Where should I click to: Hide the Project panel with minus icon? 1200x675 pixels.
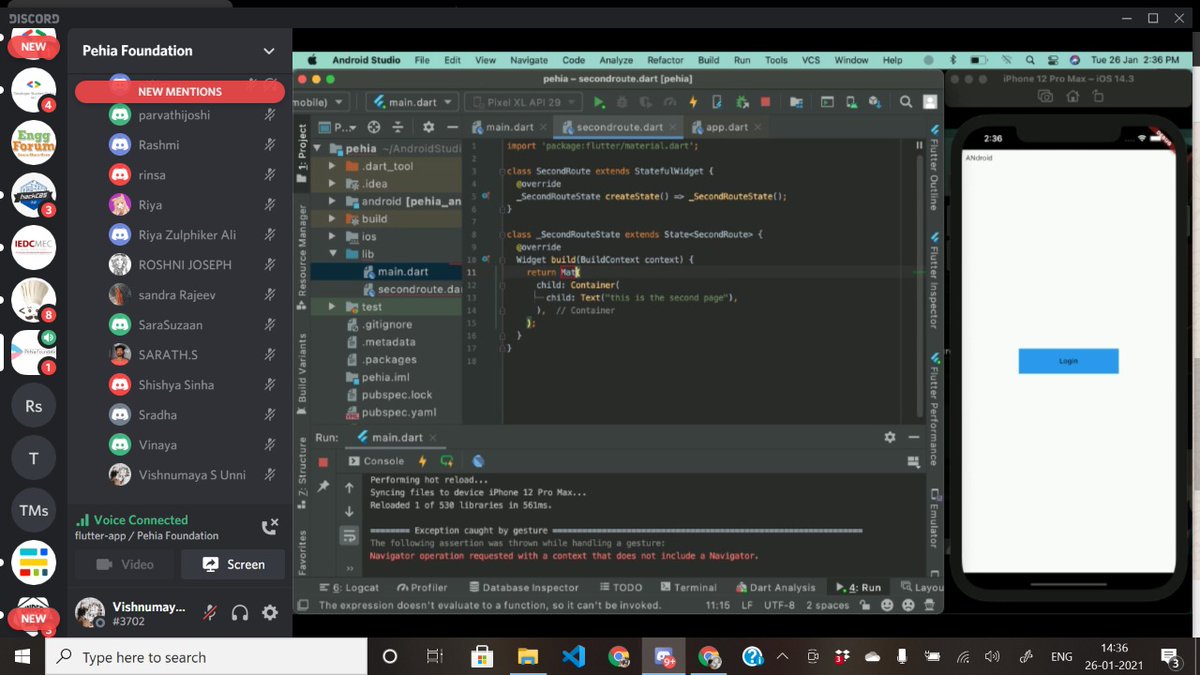pos(452,127)
